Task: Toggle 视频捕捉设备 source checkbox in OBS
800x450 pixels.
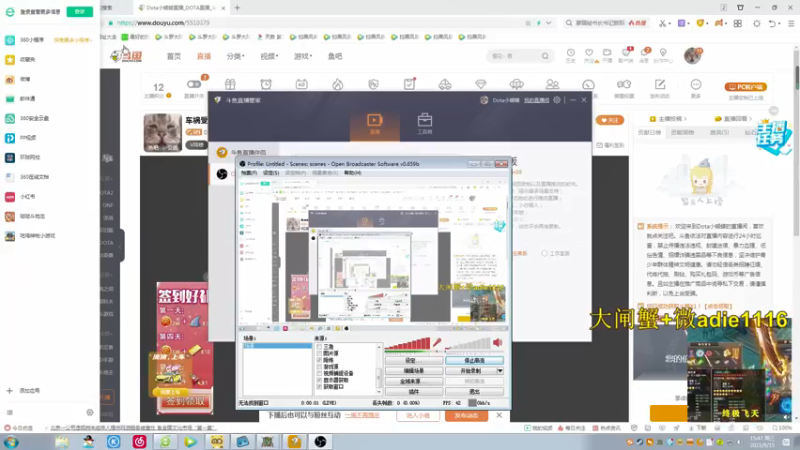Action: click(x=319, y=373)
